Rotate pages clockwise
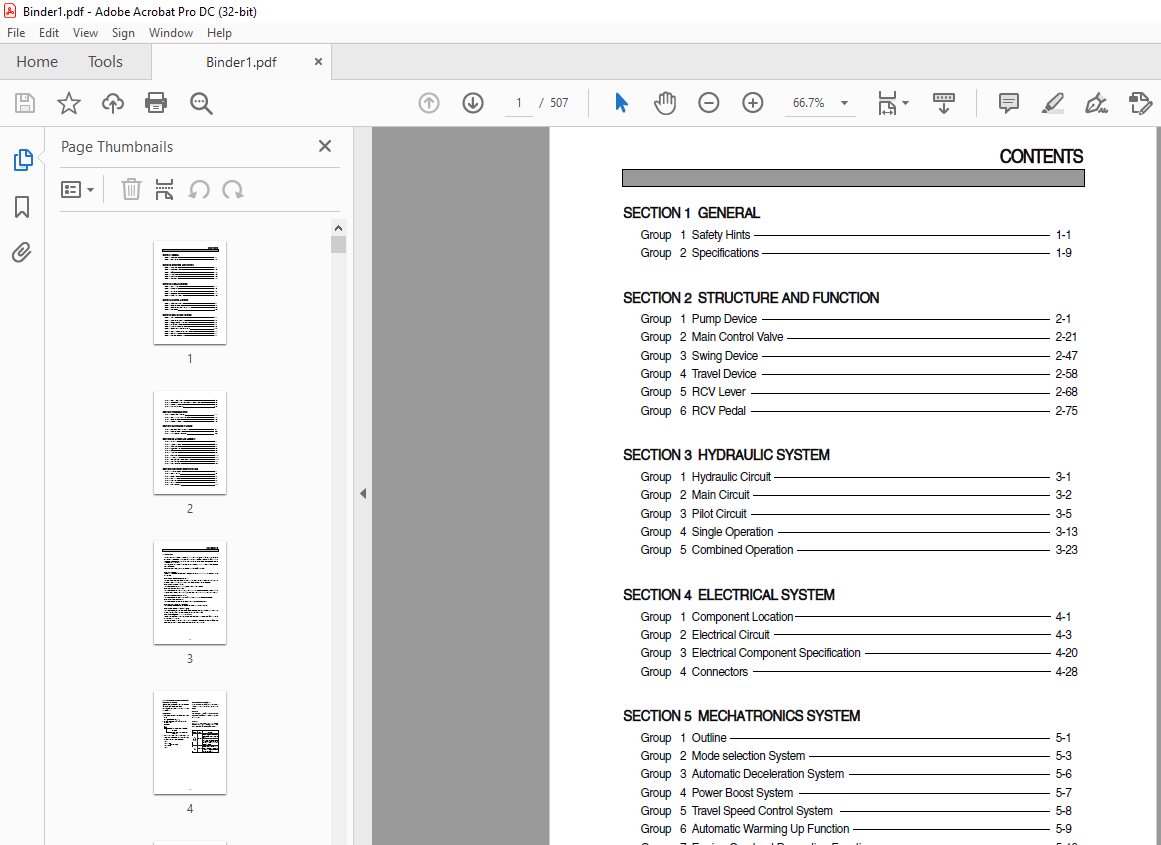Viewport: 1161px width, 845px height. 232,190
